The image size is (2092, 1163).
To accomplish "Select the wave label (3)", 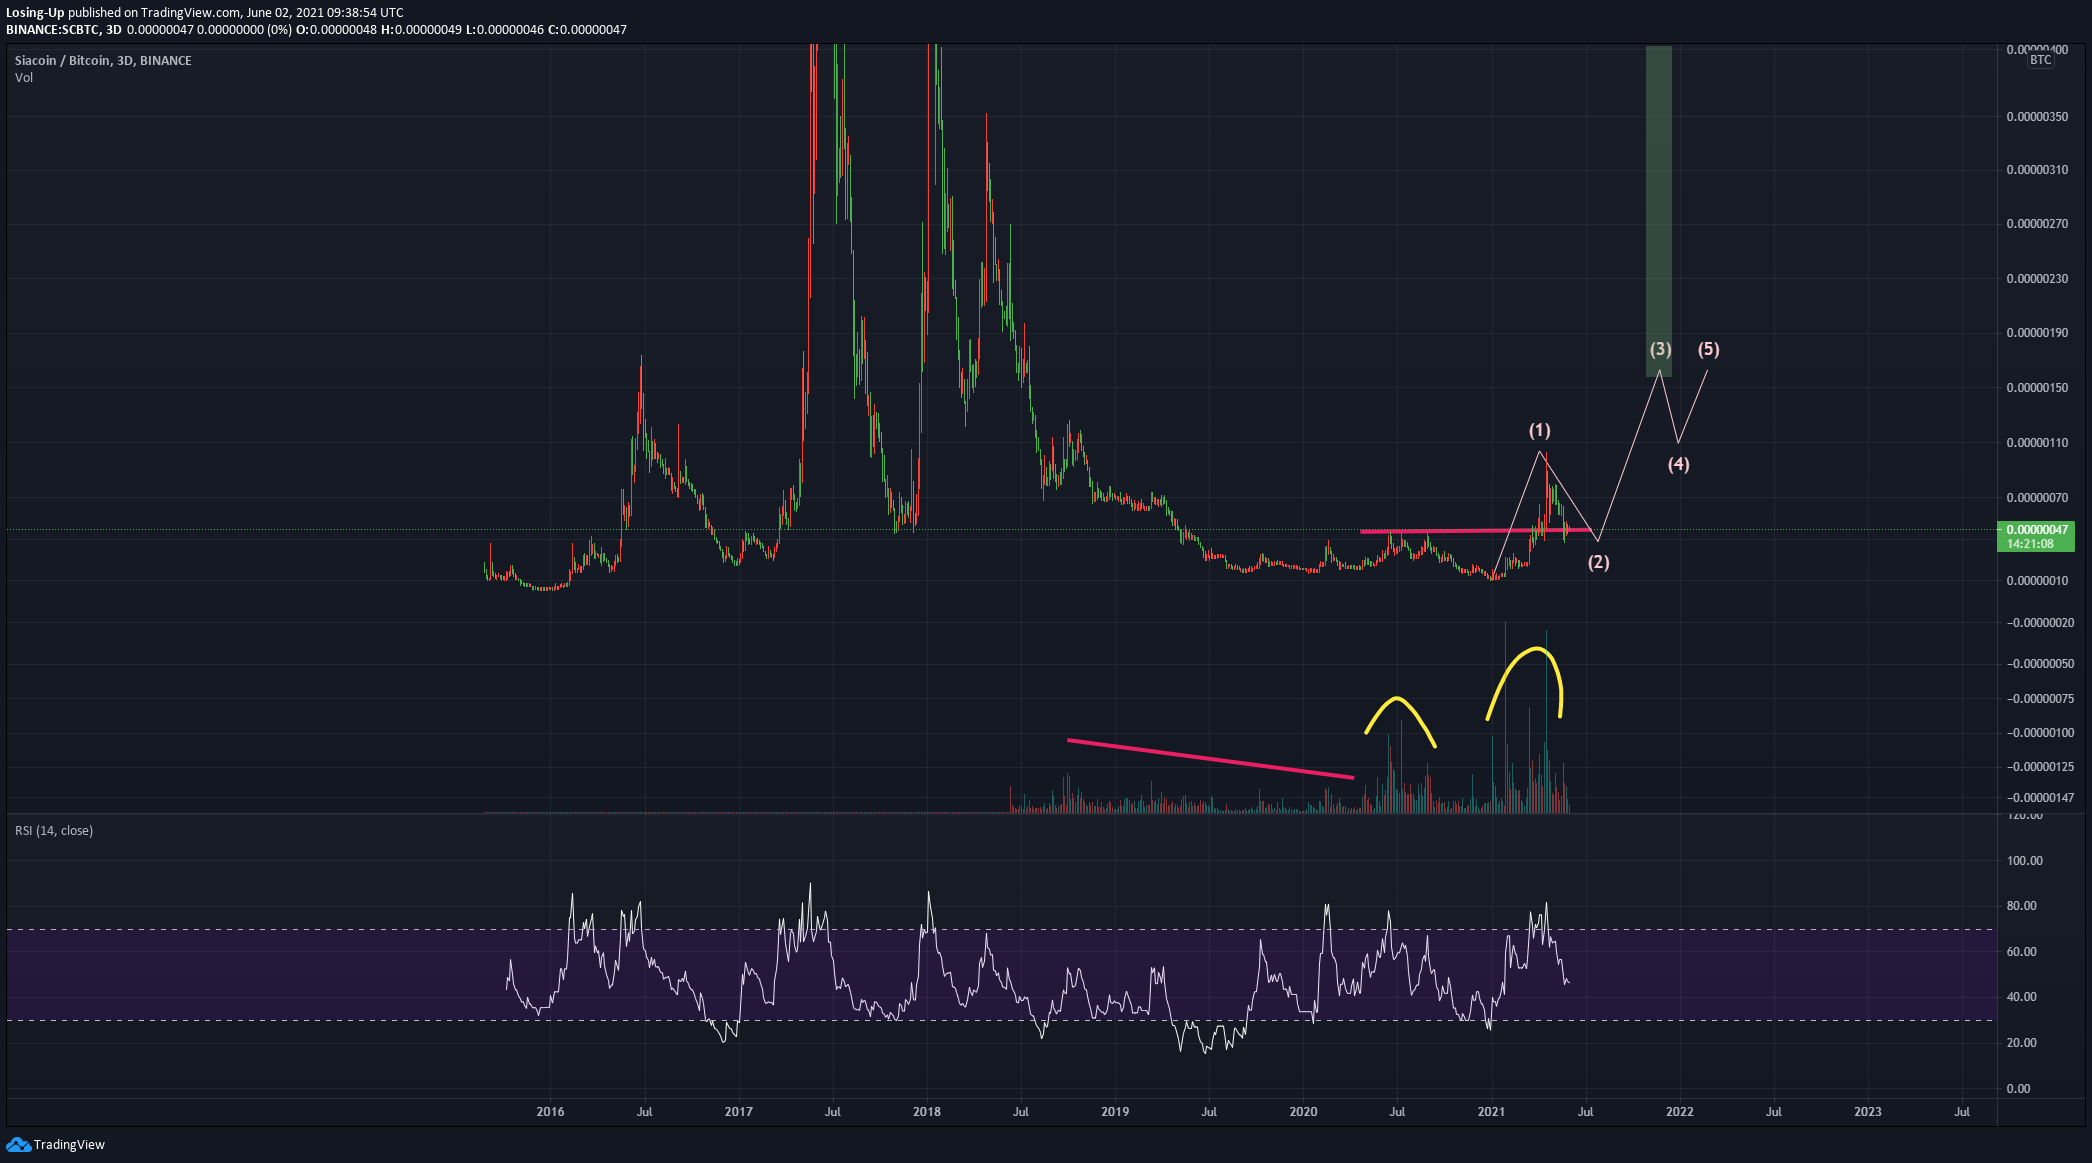I will click(x=1660, y=349).
